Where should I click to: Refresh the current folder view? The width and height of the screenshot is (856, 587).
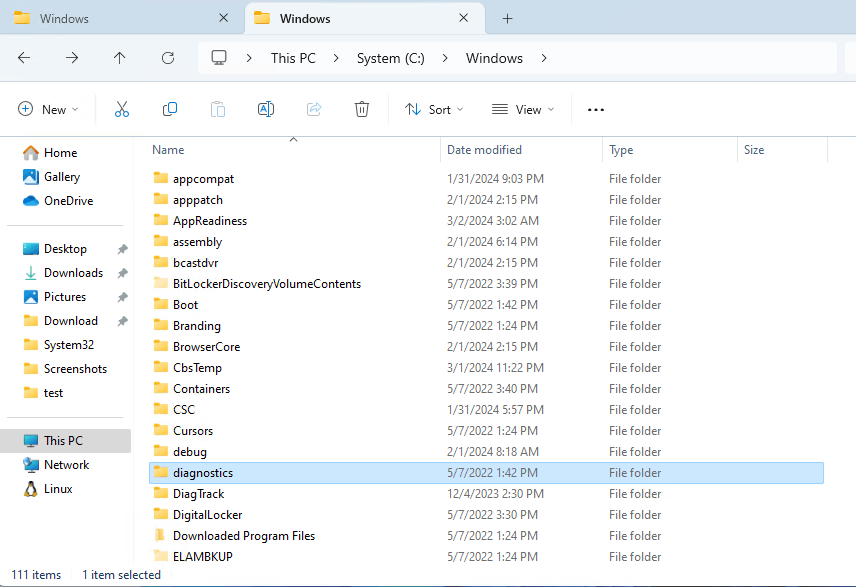(x=168, y=58)
